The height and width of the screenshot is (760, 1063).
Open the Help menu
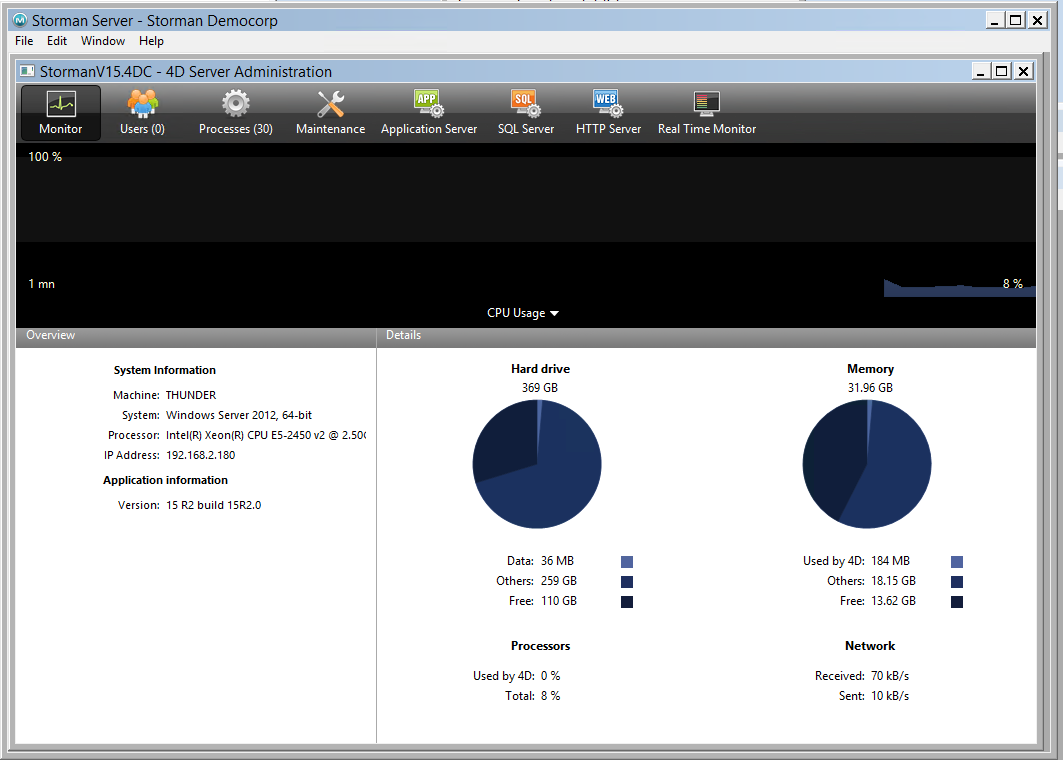[151, 41]
